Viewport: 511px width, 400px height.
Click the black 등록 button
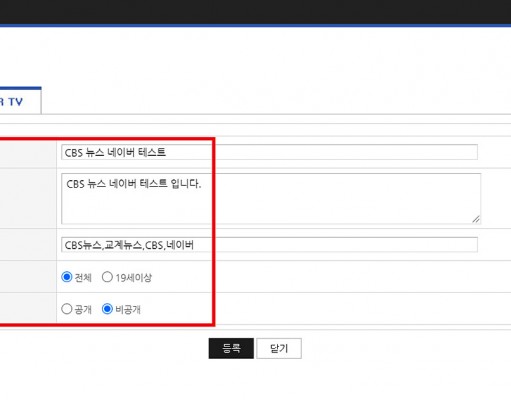[231, 348]
